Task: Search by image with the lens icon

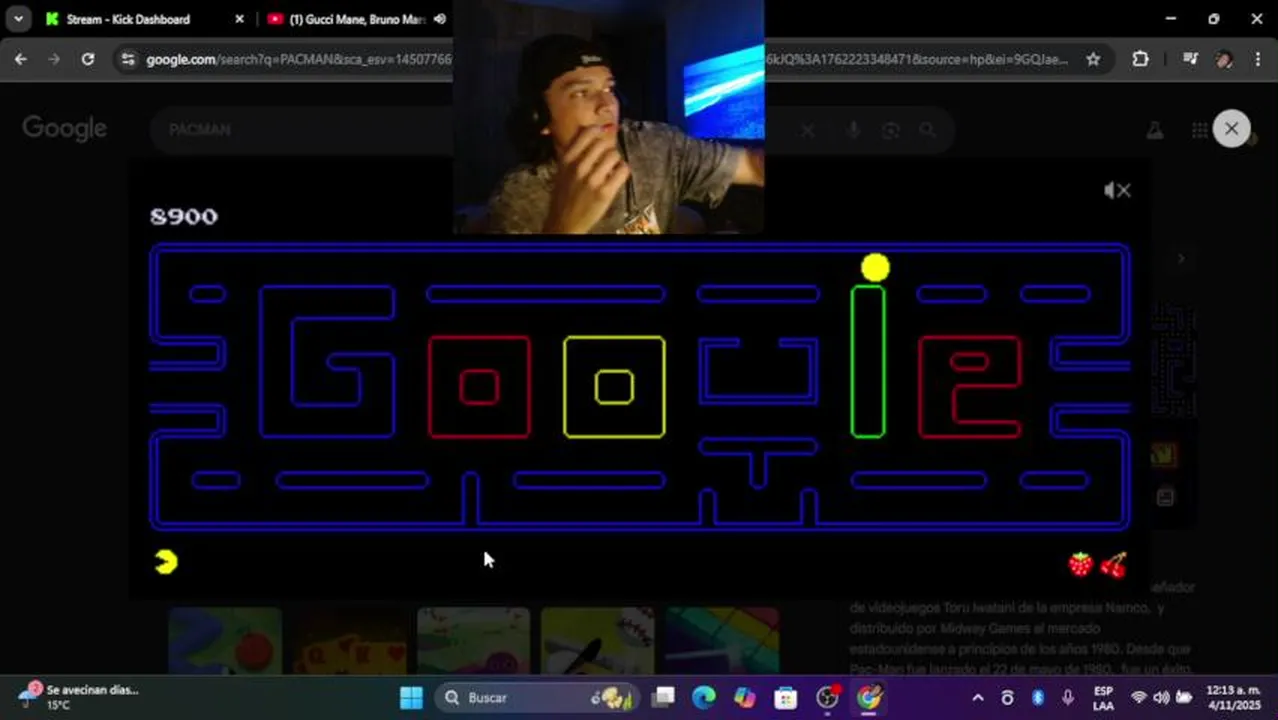Action: [891, 130]
